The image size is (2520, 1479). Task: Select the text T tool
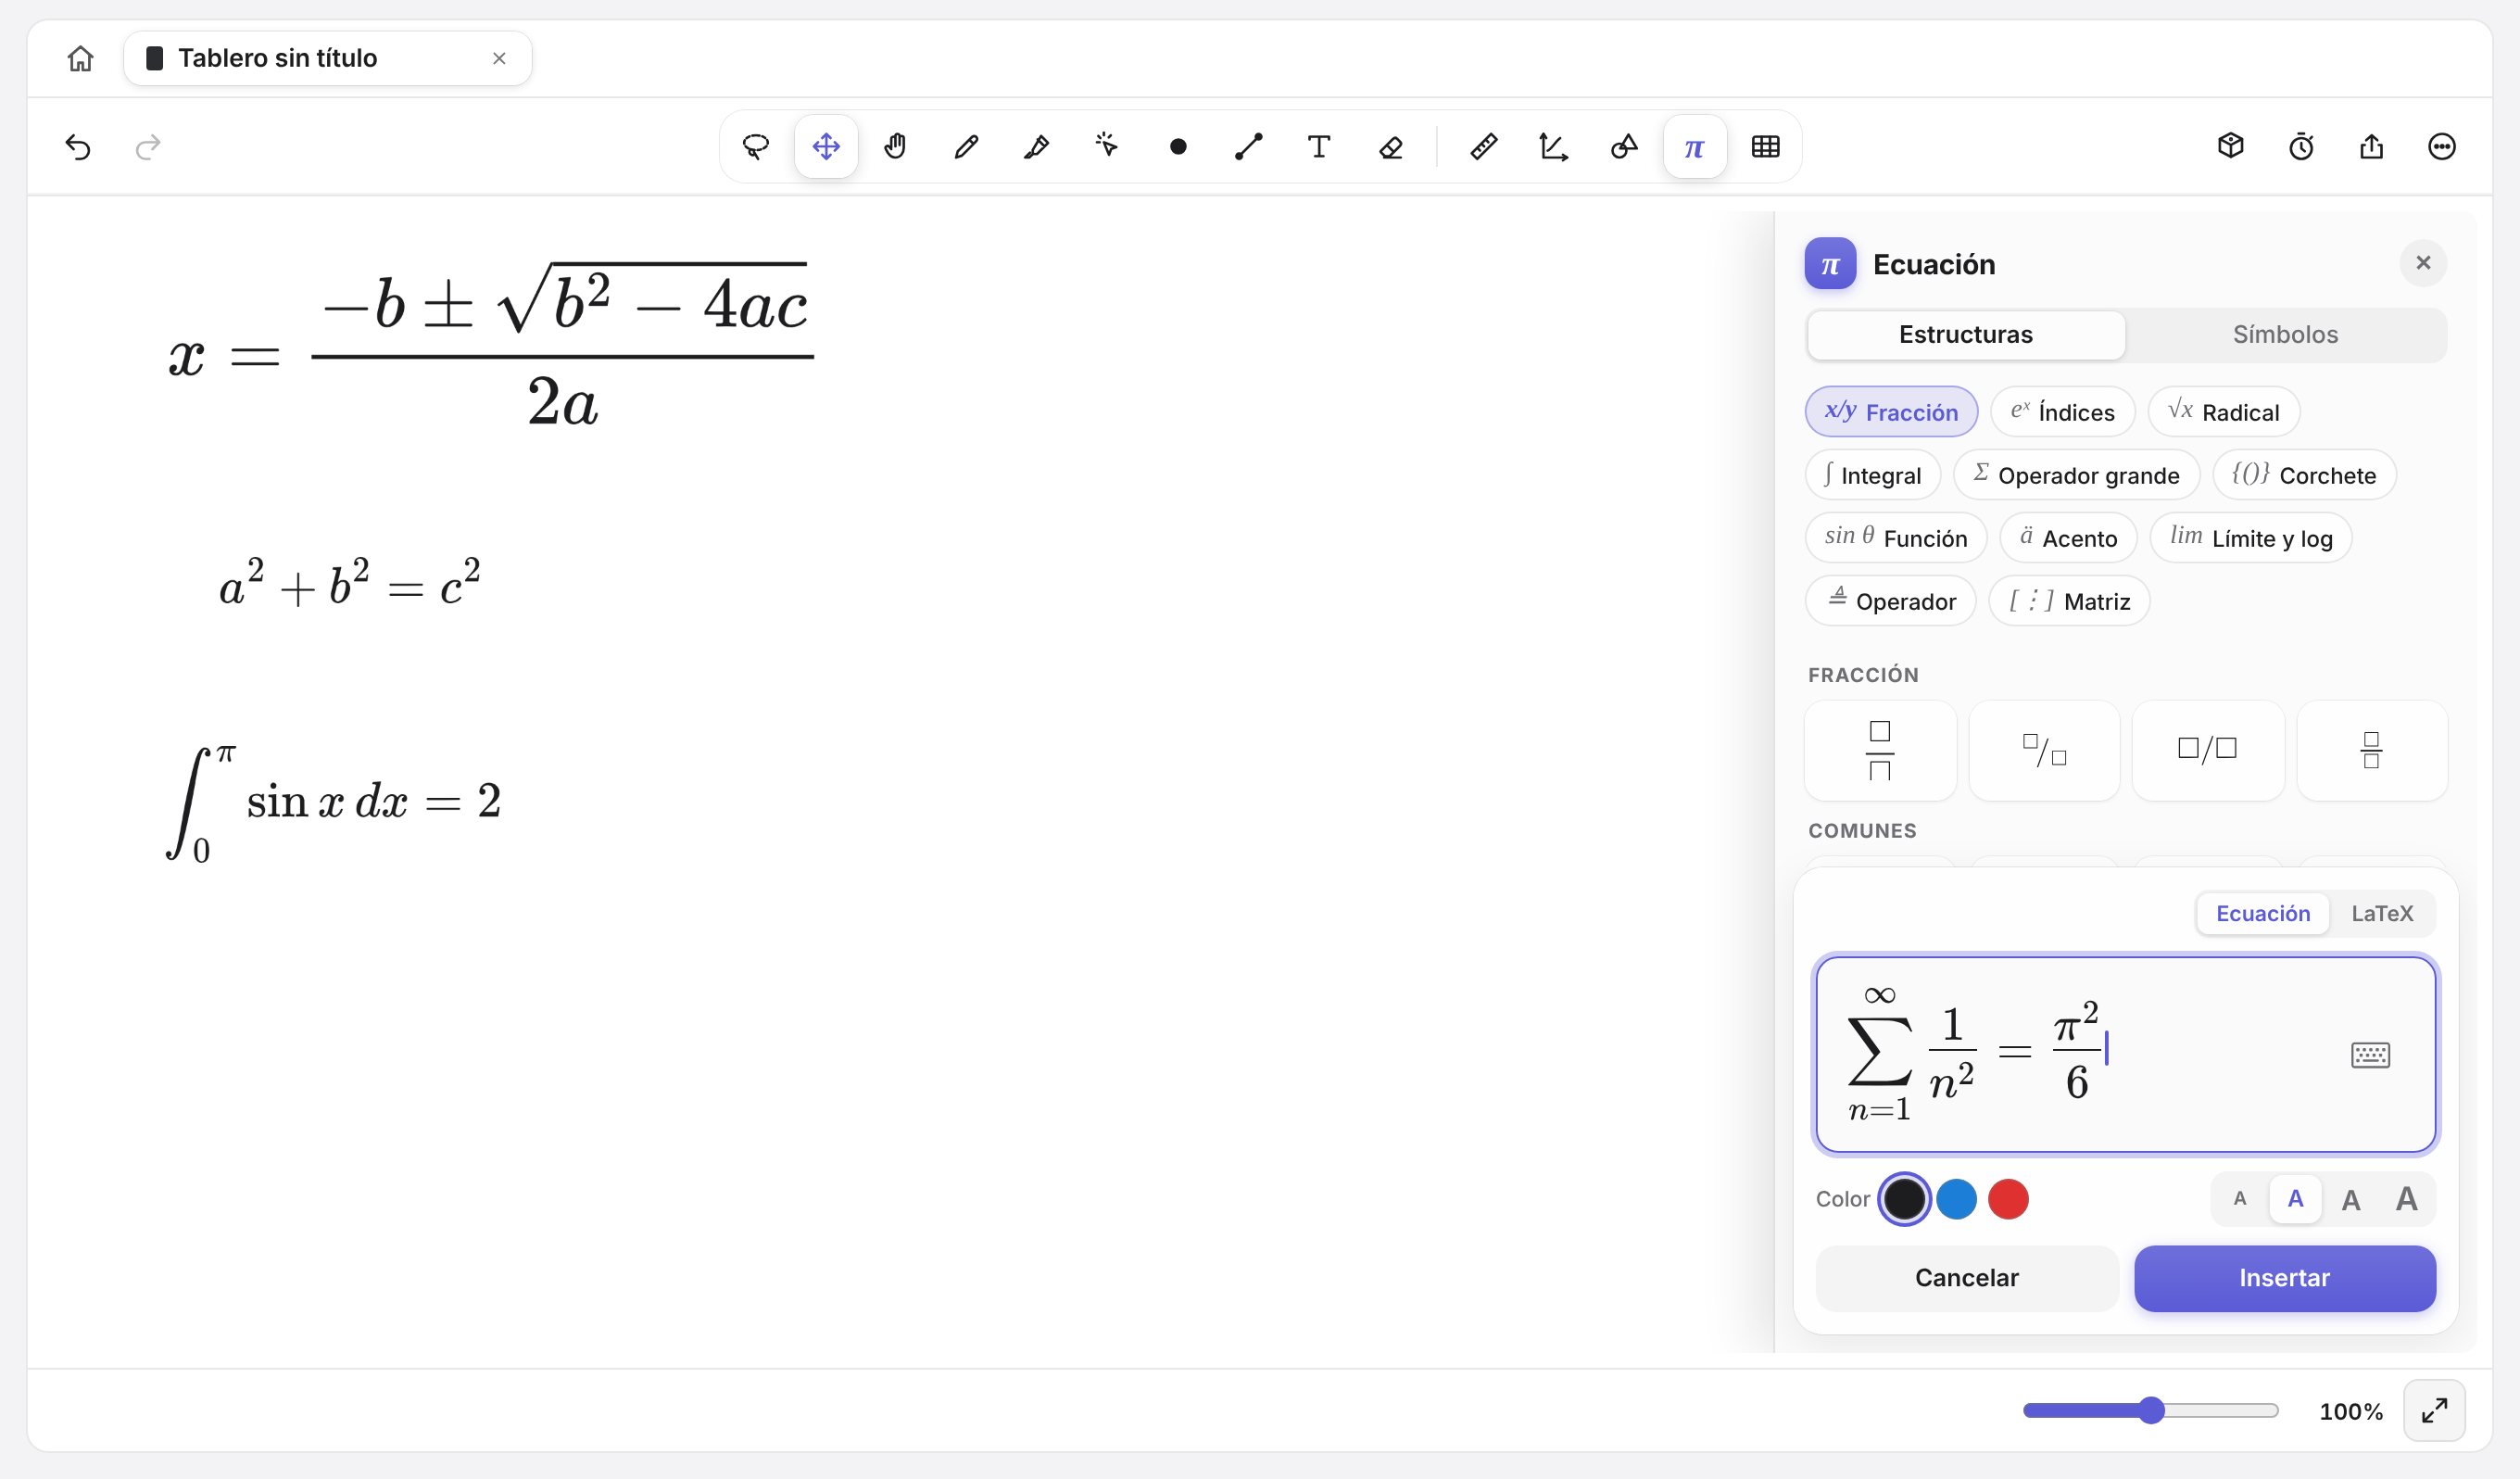[x=1319, y=147]
